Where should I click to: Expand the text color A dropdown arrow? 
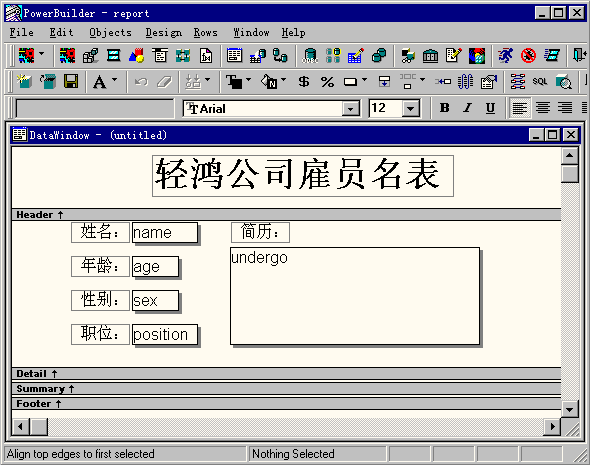pyautogui.click(x=114, y=80)
